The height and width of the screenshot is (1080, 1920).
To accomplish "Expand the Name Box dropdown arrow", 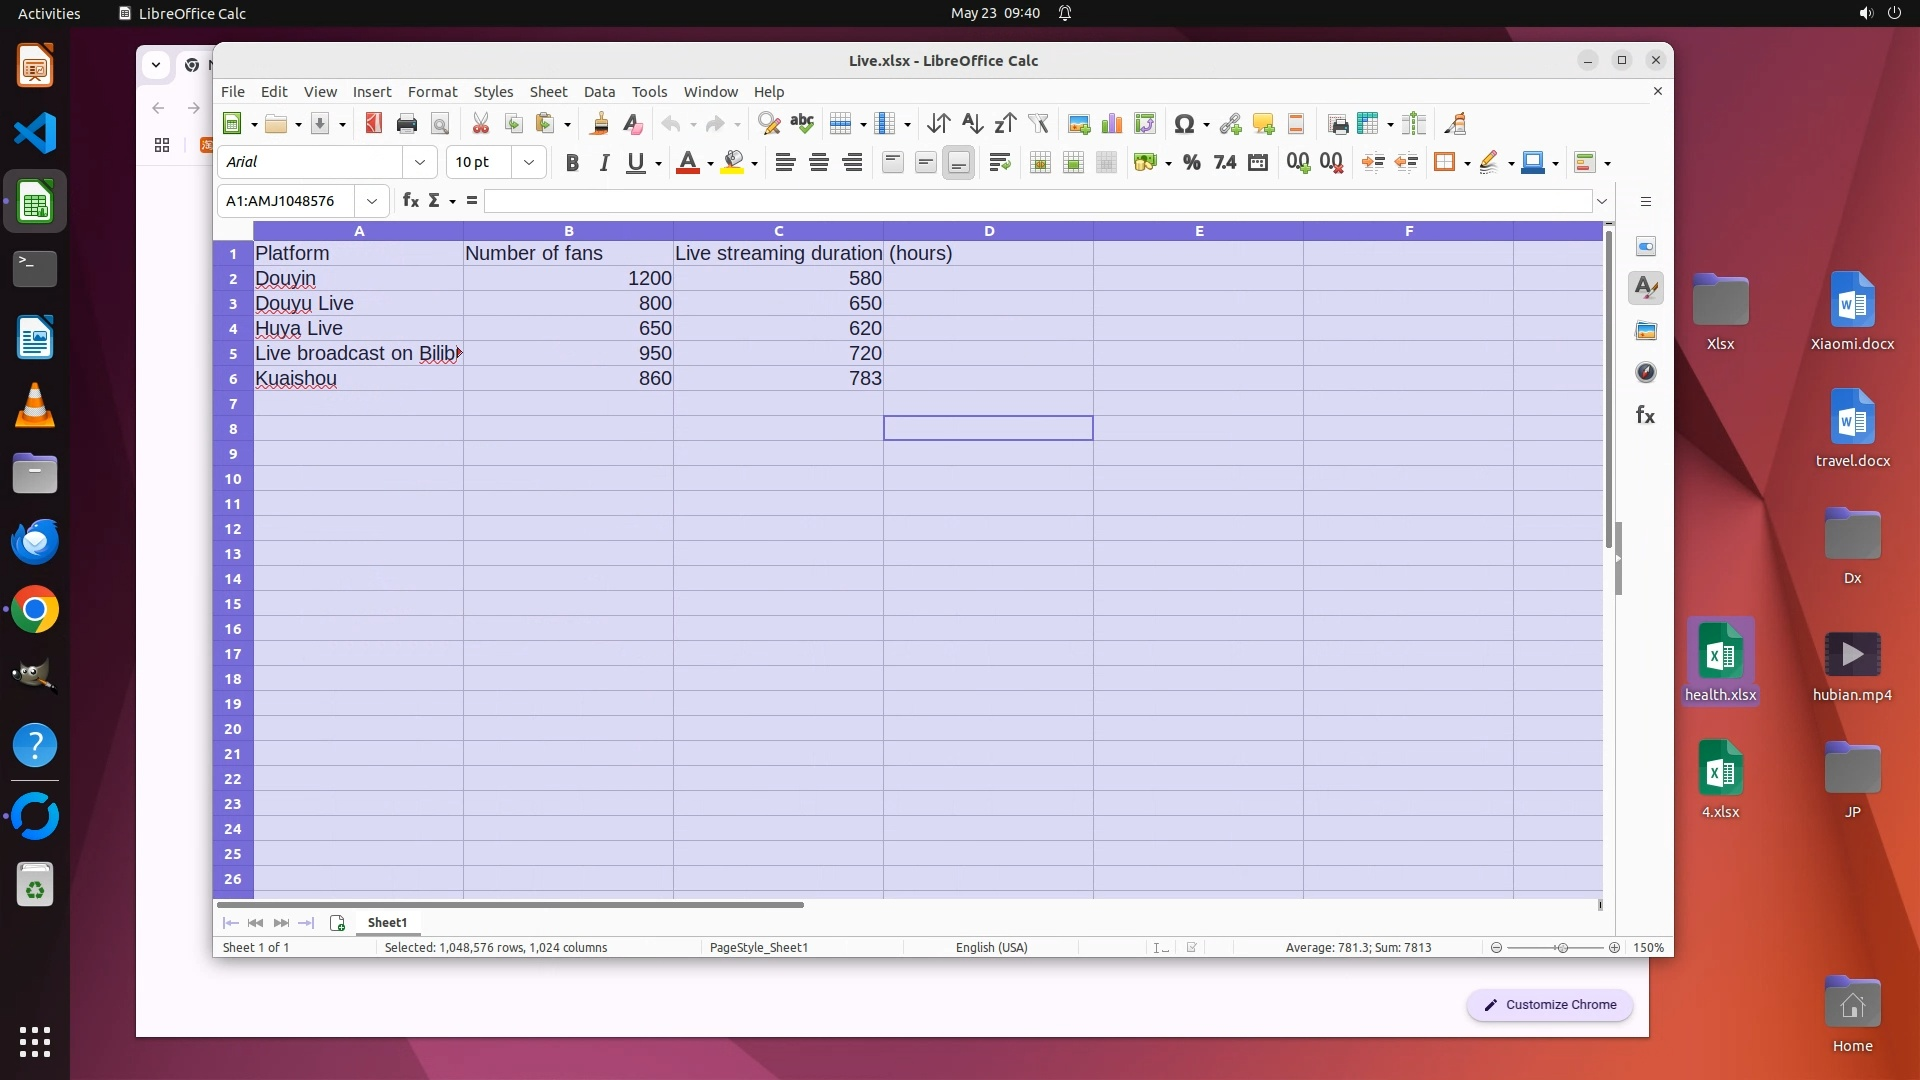I will 372,201.
